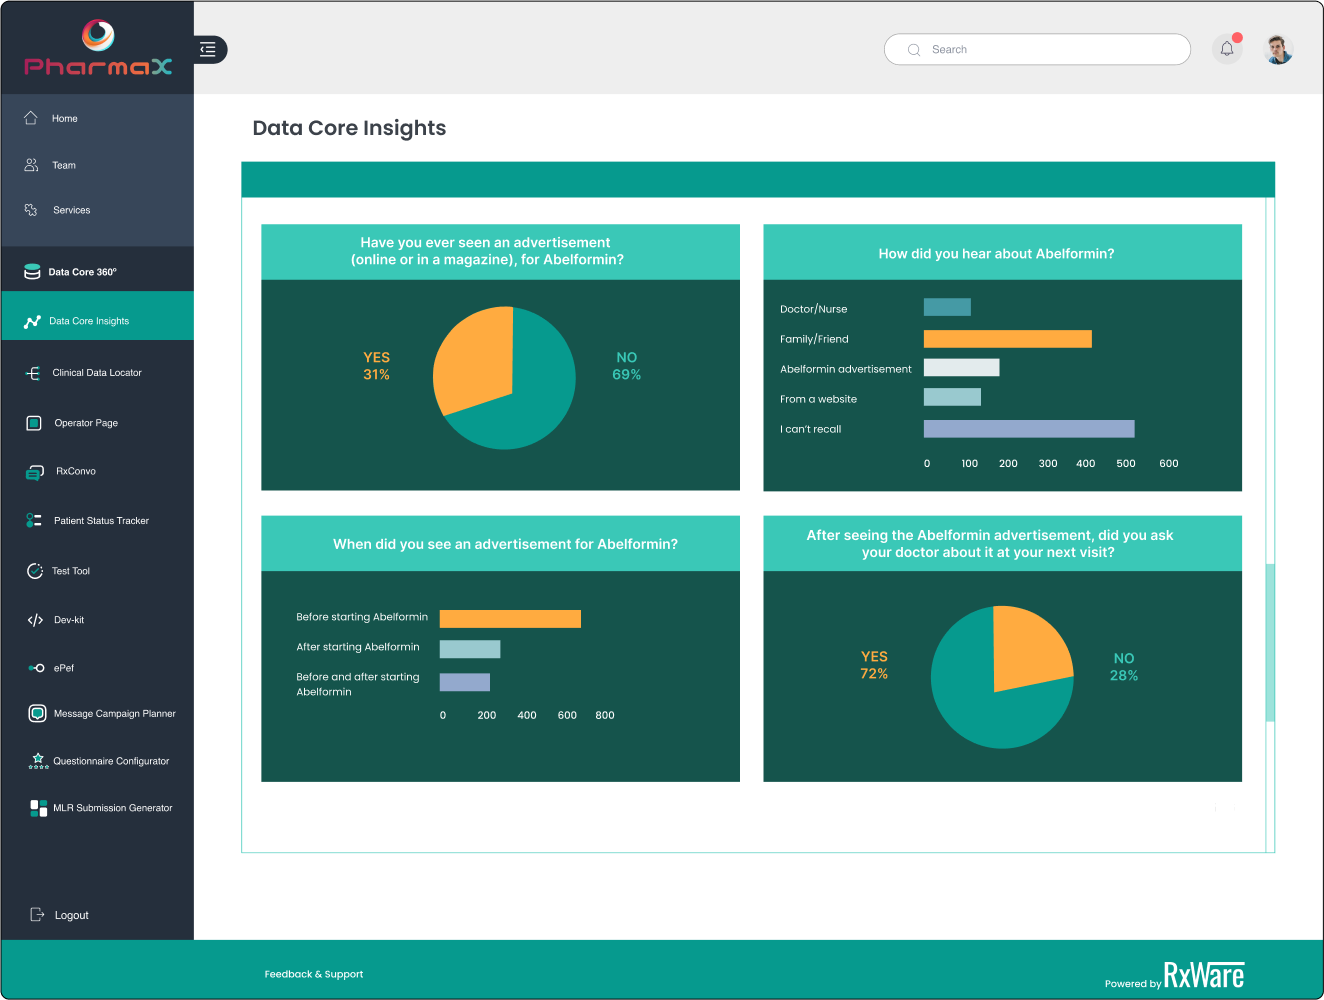Click the Team people icon
The width and height of the screenshot is (1324, 1000).
point(31,165)
